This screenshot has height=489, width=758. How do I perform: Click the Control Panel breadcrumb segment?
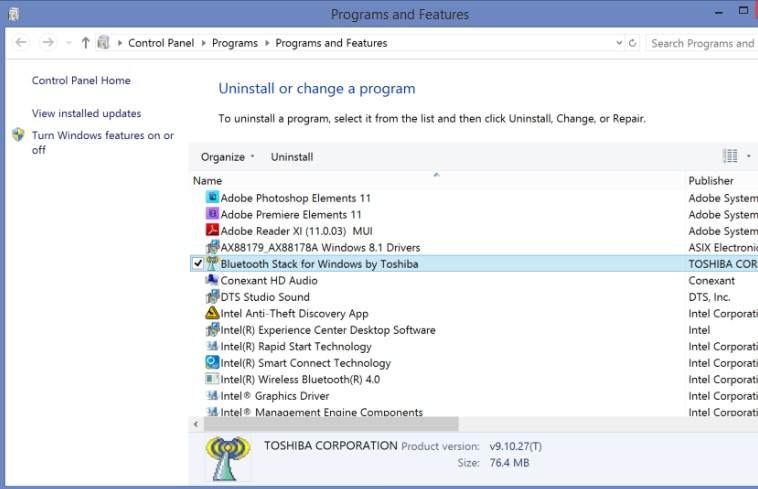click(162, 43)
